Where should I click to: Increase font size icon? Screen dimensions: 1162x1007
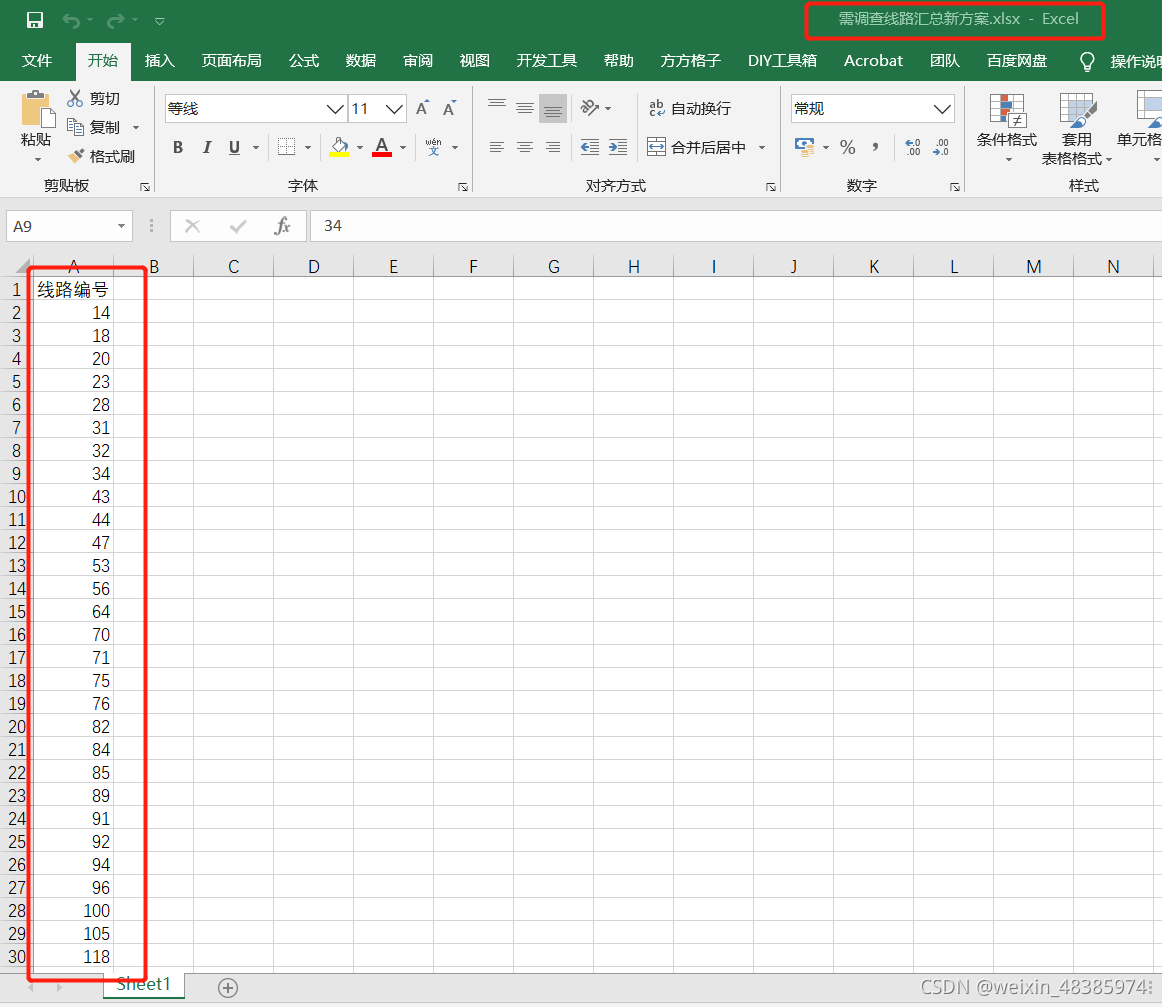(x=422, y=108)
